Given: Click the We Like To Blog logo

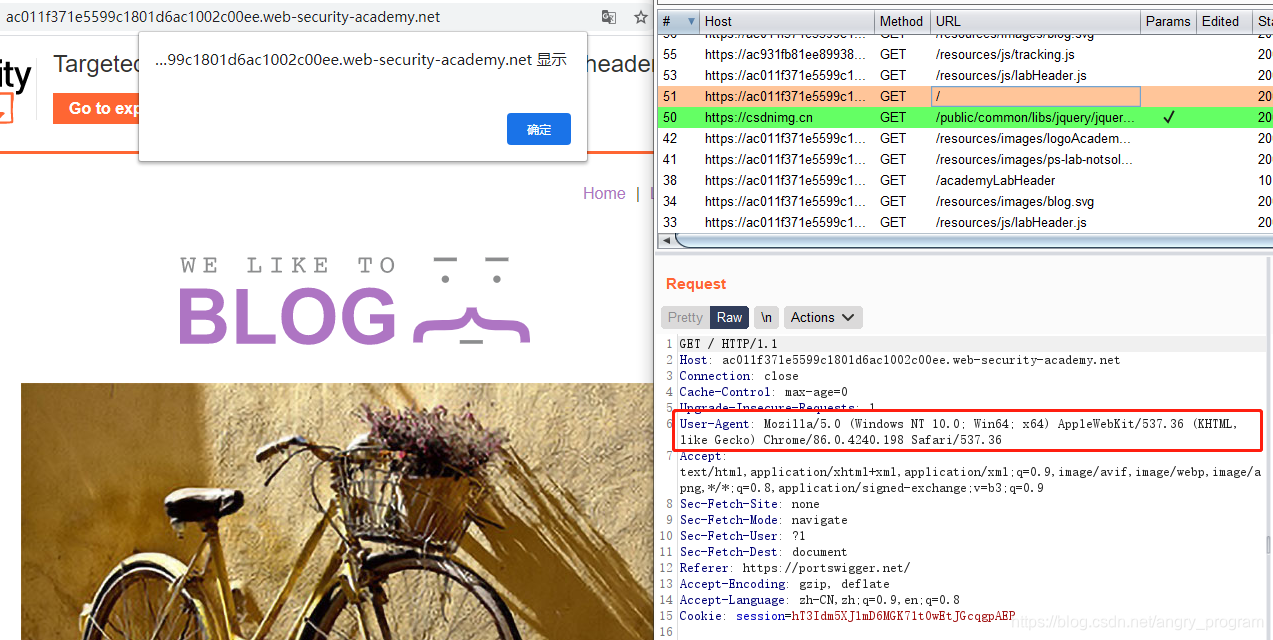Looking at the screenshot, I should pyautogui.click(x=355, y=301).
